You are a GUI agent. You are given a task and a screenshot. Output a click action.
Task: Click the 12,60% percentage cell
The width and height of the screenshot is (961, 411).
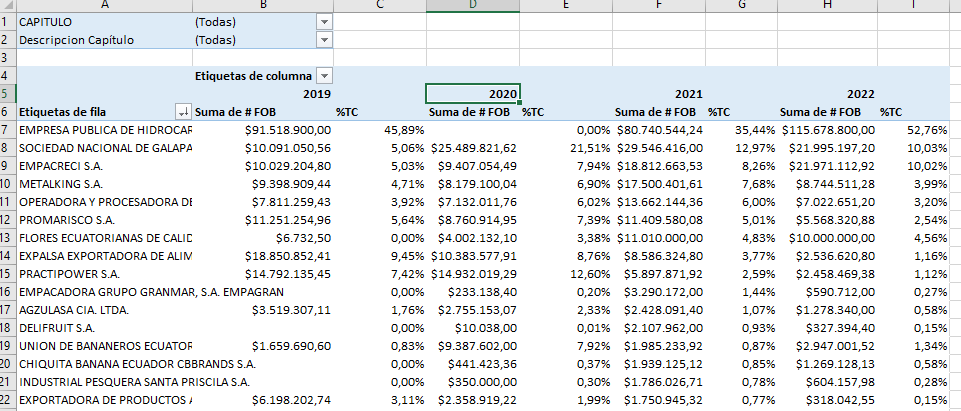click(566, 274)
